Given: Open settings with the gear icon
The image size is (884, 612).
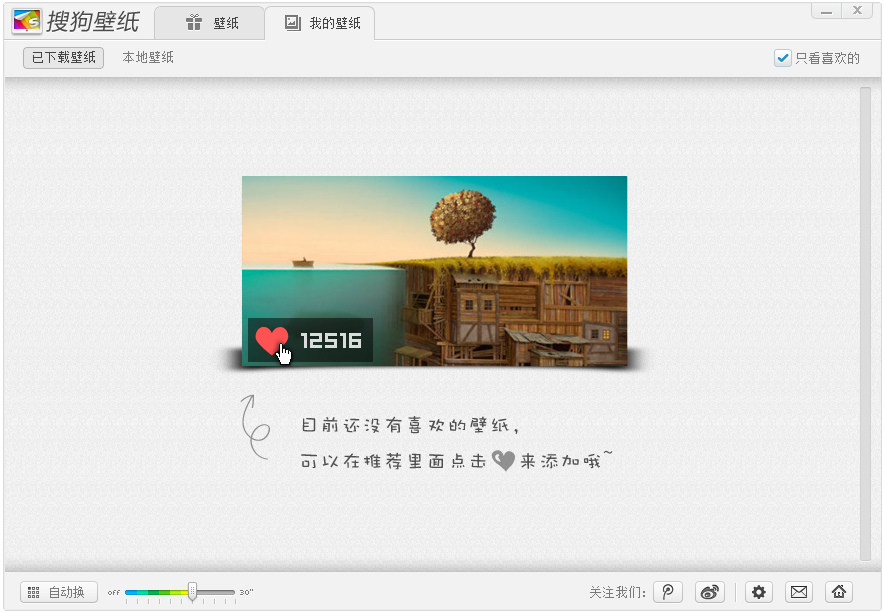Looking at the screenshot, I should tap(759, 592).
